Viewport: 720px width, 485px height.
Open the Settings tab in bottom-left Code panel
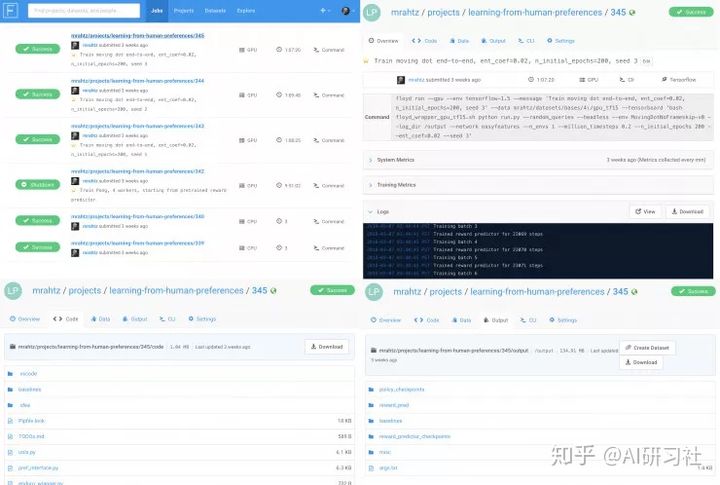point(202,319)
